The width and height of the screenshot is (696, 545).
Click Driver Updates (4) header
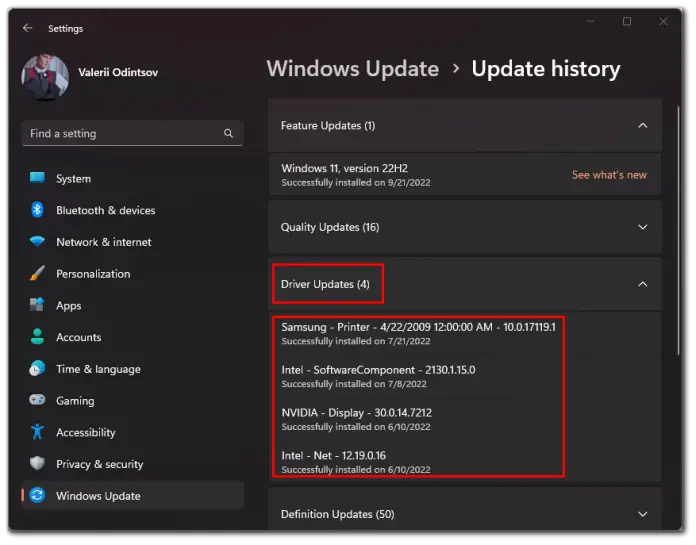465,284
